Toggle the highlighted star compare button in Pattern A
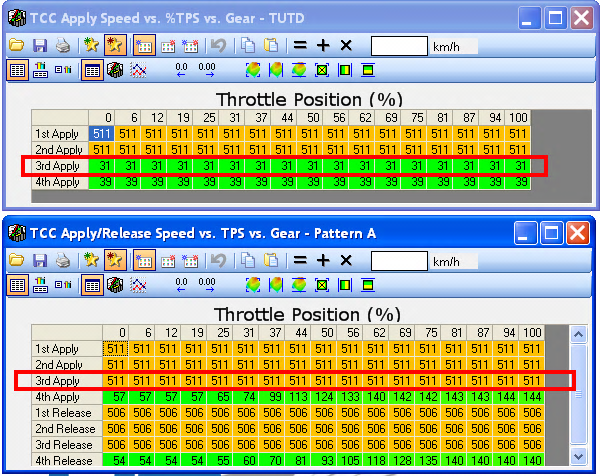This screenshot has height=476, width=600. tap(115, 260)
